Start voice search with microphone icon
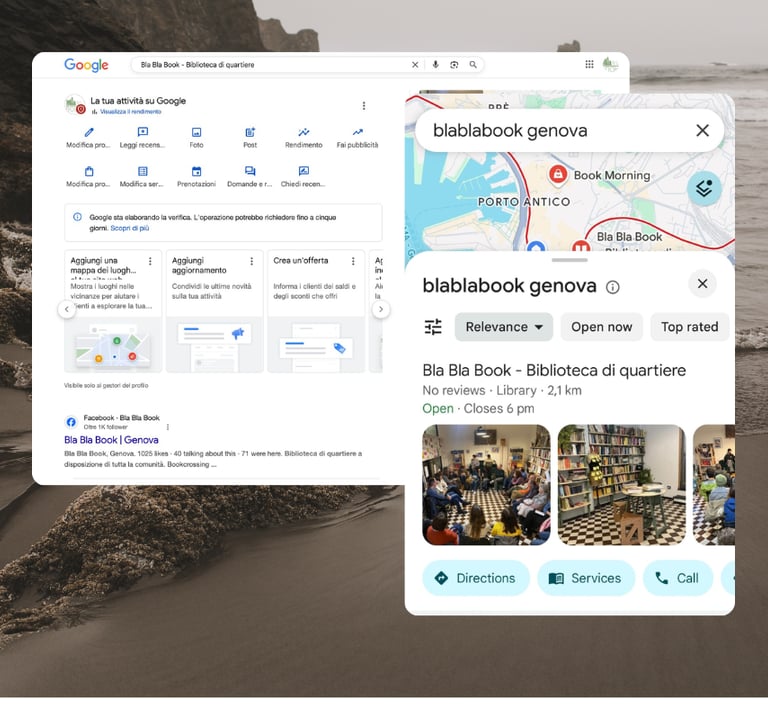Viewport: 768px width, 709px height. click(x=435, y=65)
